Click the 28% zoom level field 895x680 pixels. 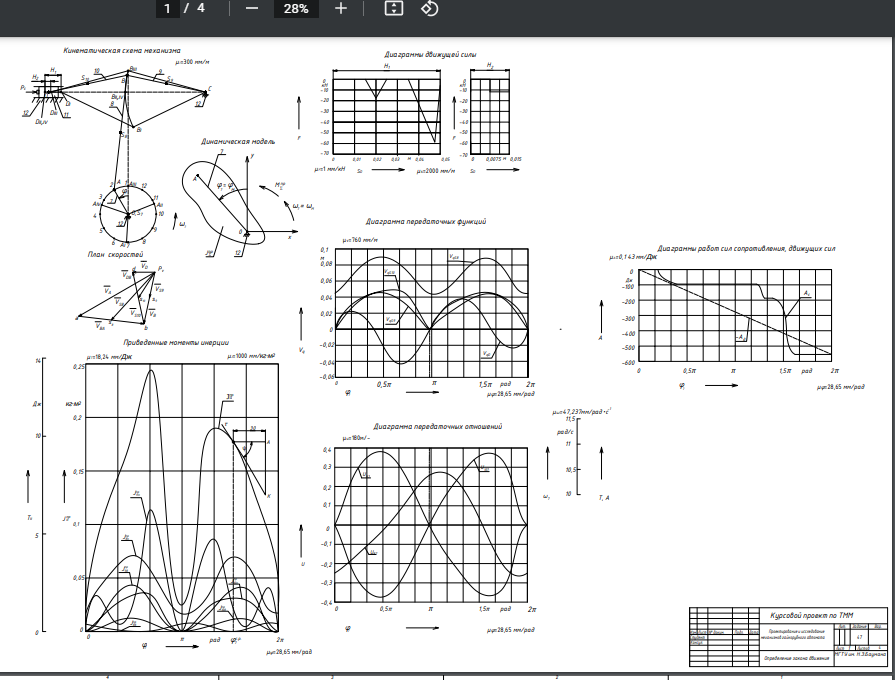click(x=296, y=9)
